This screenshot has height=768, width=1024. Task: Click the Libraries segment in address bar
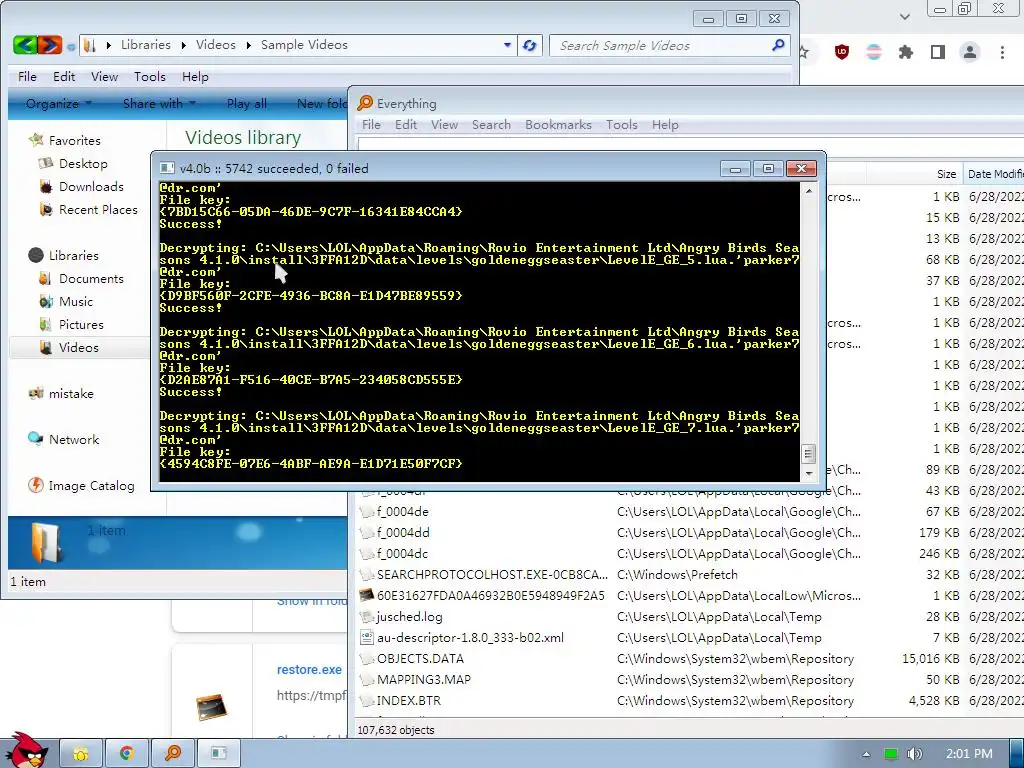pos(146,45)
